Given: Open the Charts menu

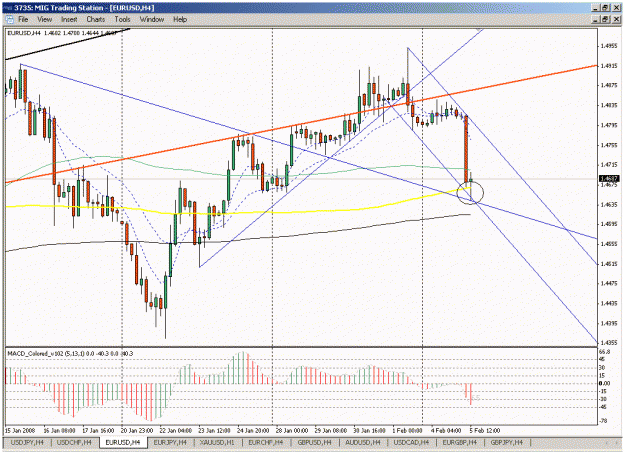Looking at the screenshot, I should coord(96,19).
